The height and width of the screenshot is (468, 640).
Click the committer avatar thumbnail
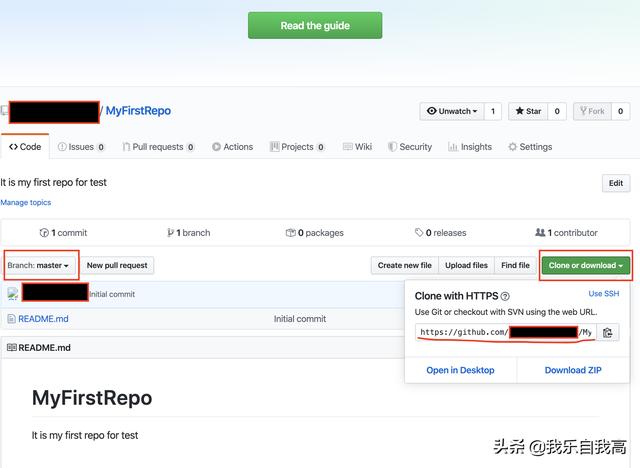(x=13, y=294)
